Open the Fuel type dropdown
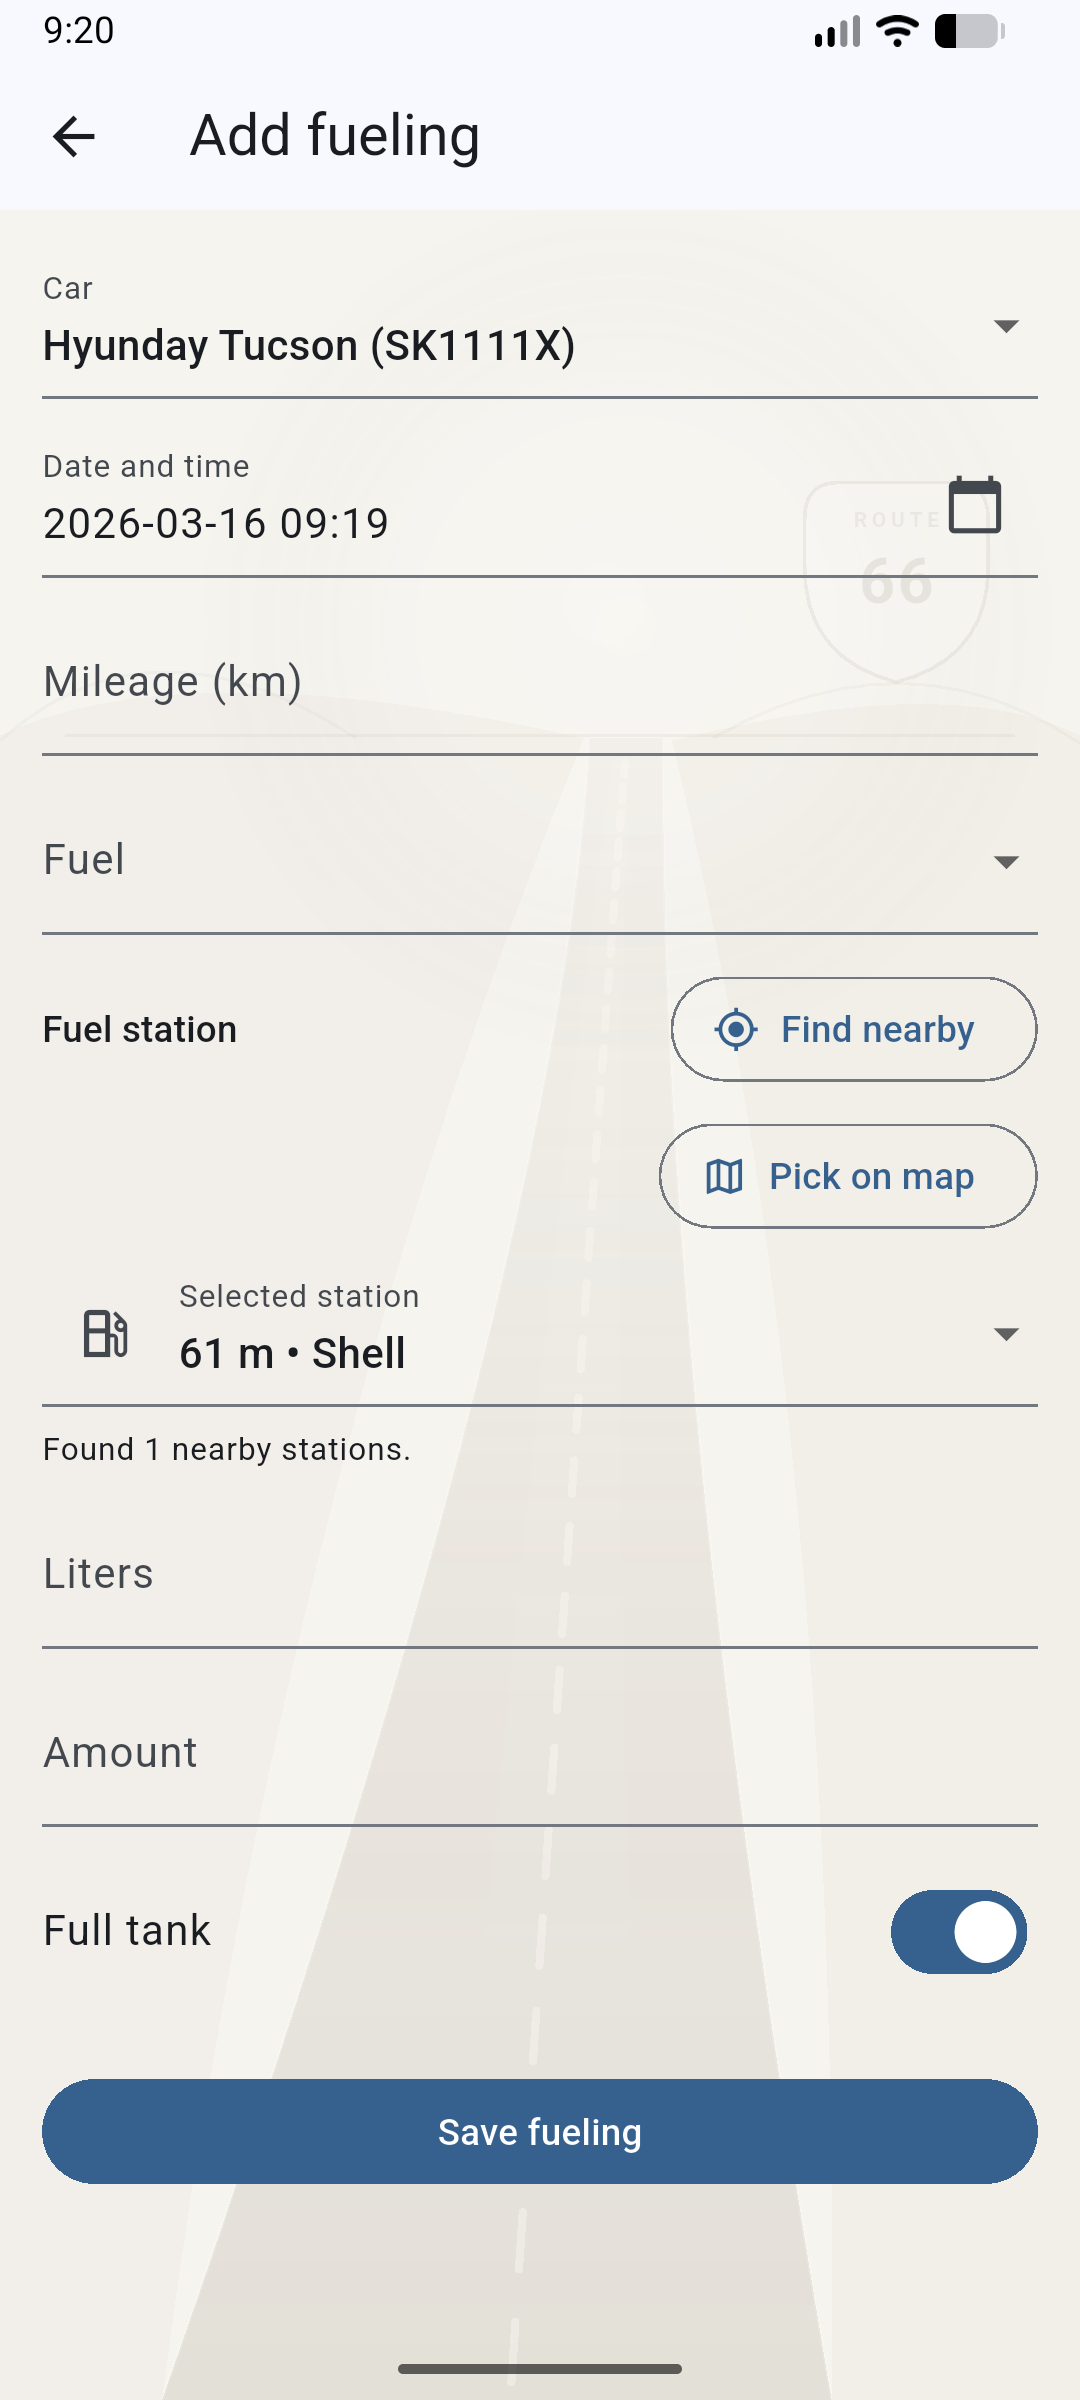1080x2400 pixels. [1006, 862]
